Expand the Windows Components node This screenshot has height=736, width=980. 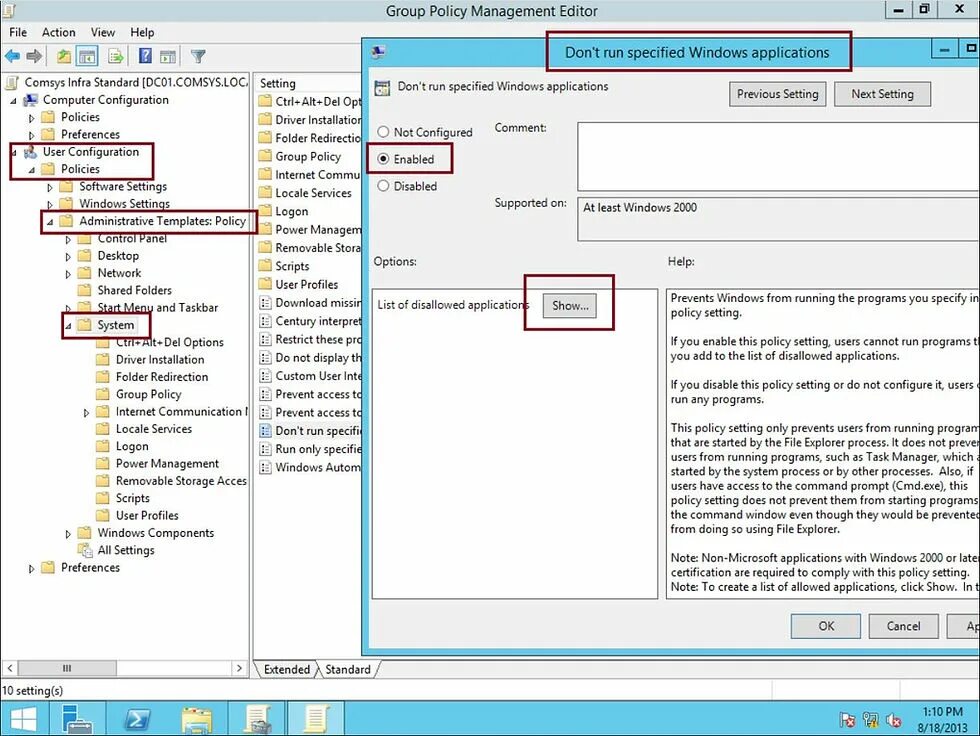click(x=68, y=533)
